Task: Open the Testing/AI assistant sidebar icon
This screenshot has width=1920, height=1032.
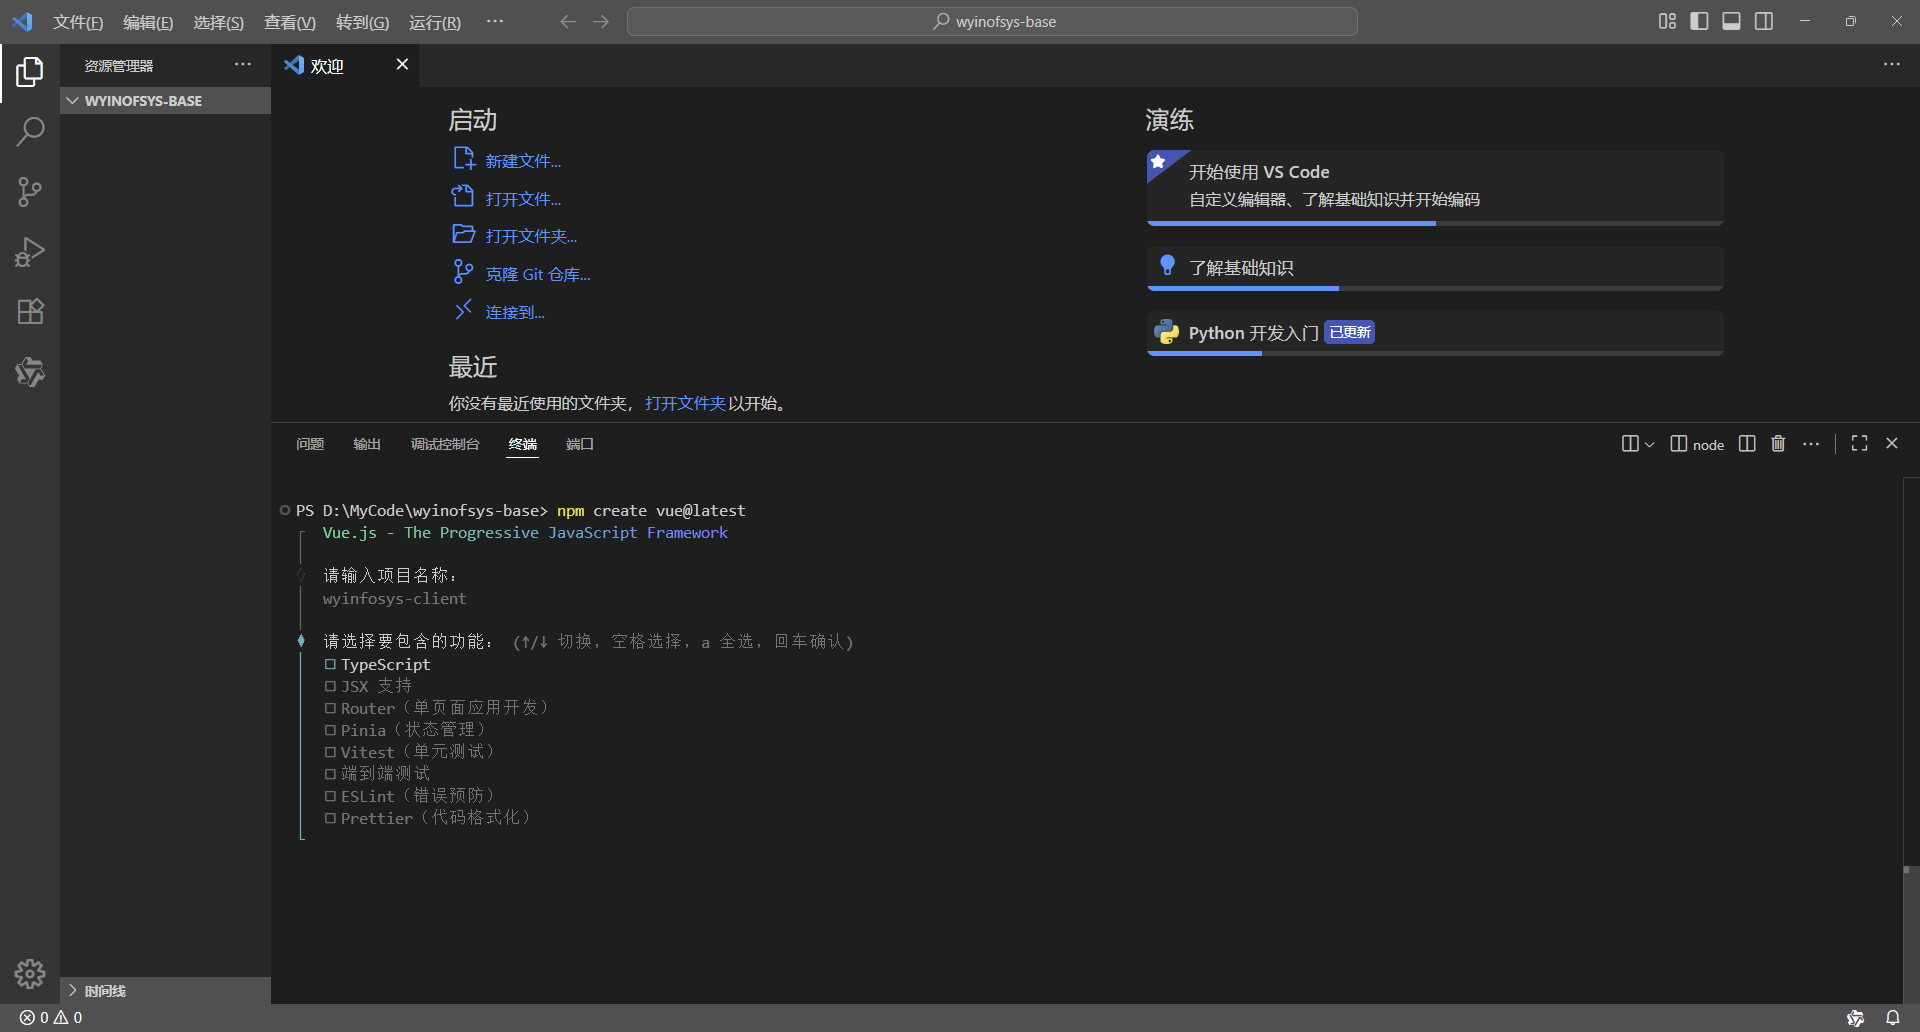Action: click(x=30, y=372)
